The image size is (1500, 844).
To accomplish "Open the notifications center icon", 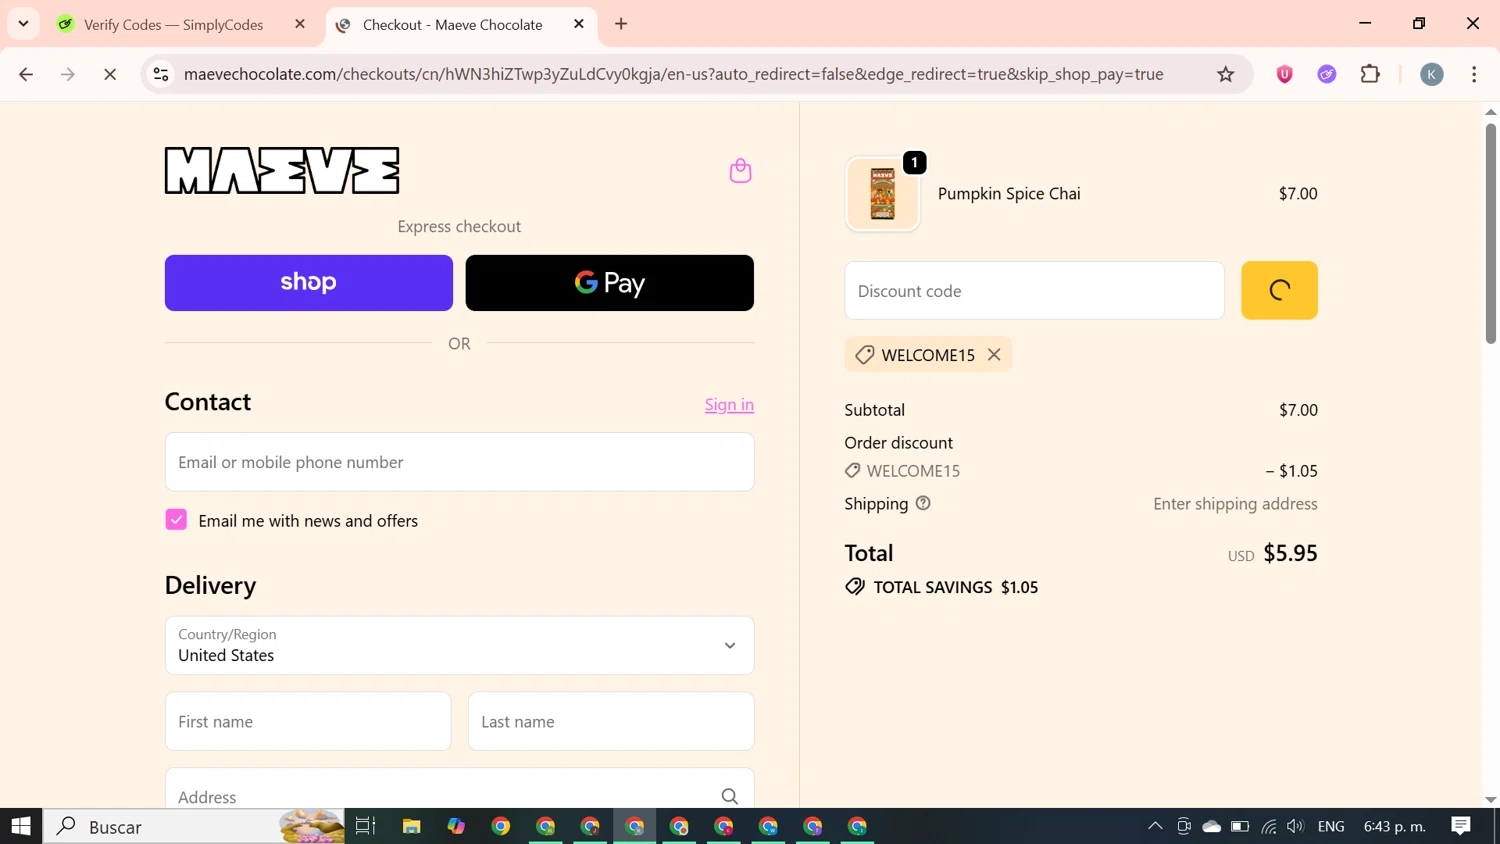I will pyautogui.click(x=1461, y=826).
